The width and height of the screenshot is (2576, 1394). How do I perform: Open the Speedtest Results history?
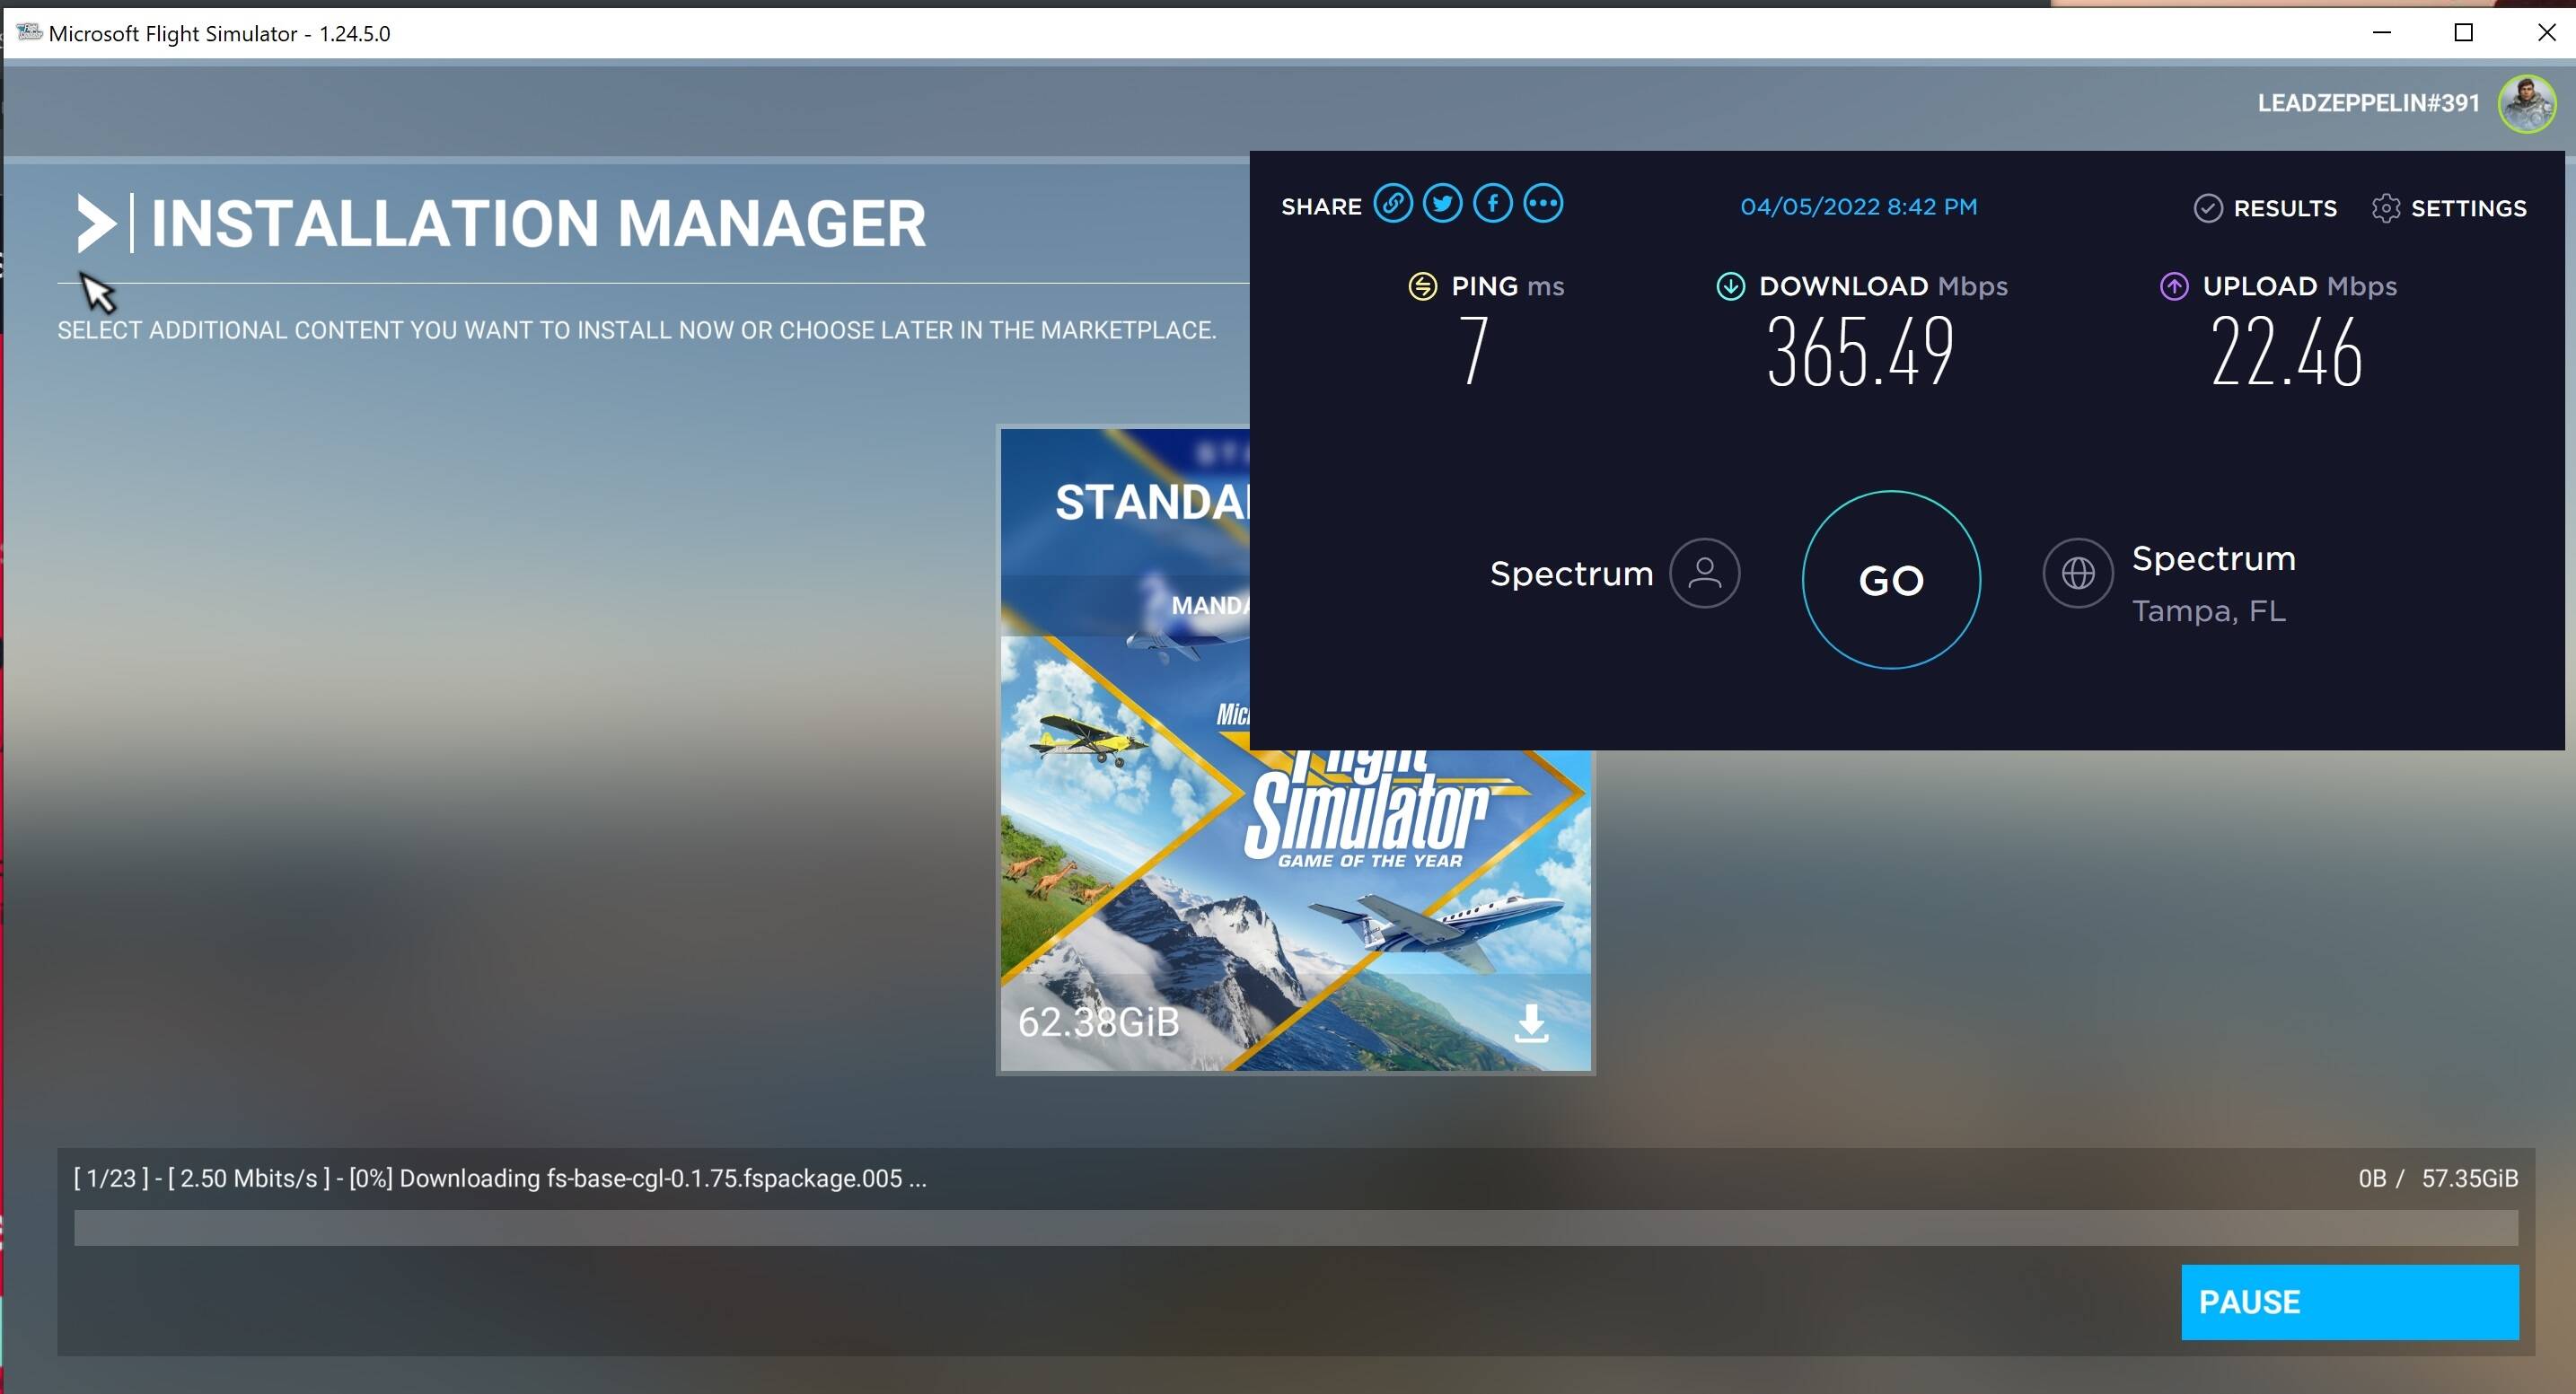click(2265, 208)
